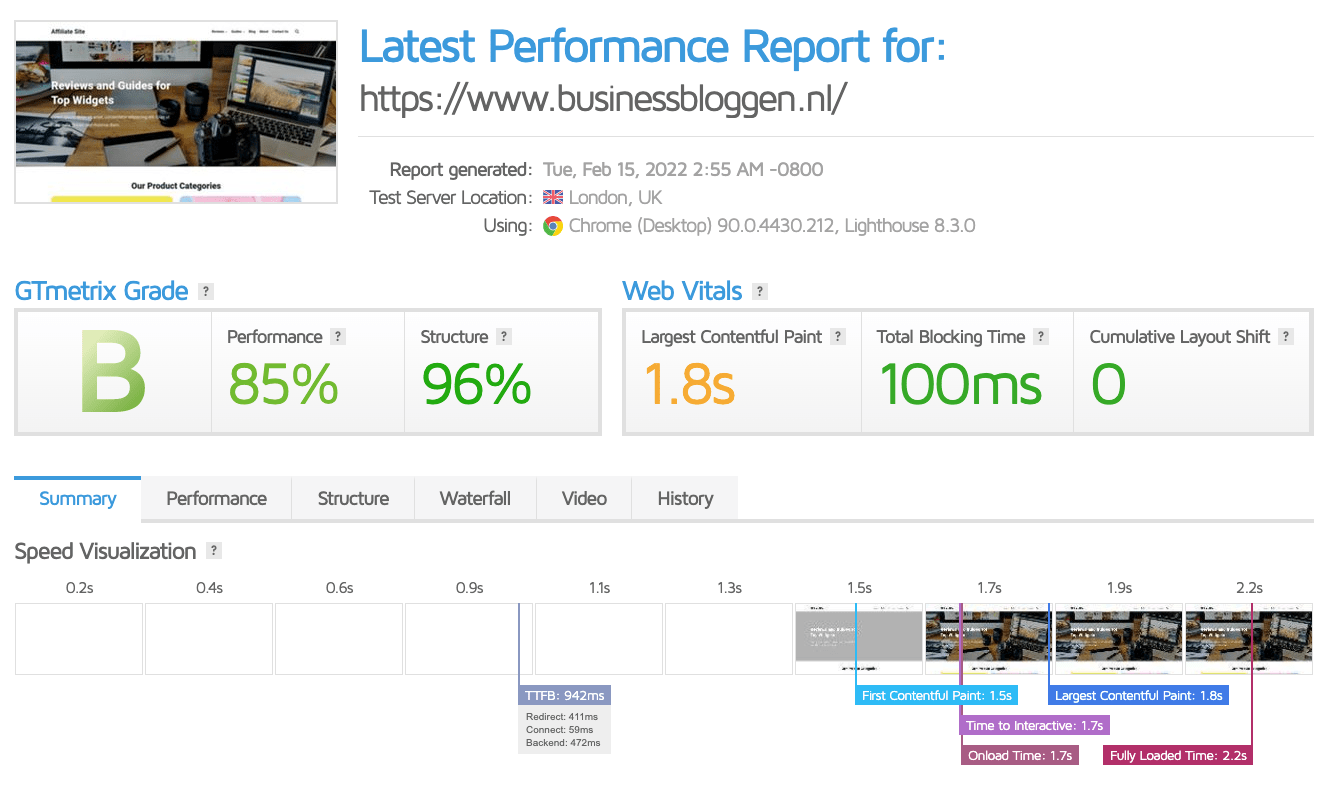Open the Performance score help icon
This screenshot has height=787, width=1329.
(x=338, y=337)
